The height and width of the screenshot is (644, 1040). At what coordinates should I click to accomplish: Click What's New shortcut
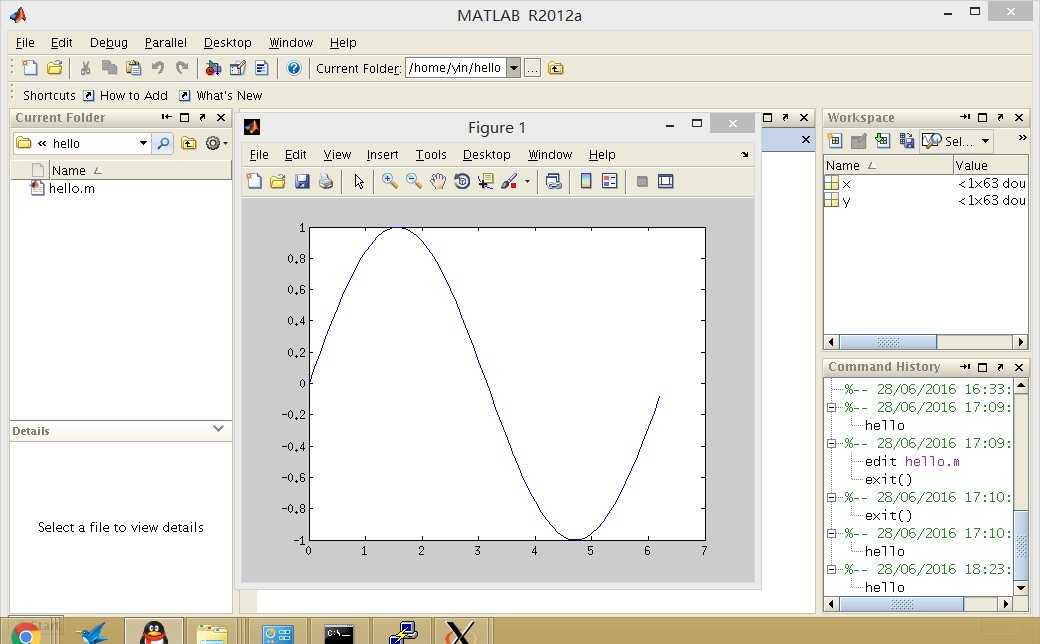pos(222,96)
